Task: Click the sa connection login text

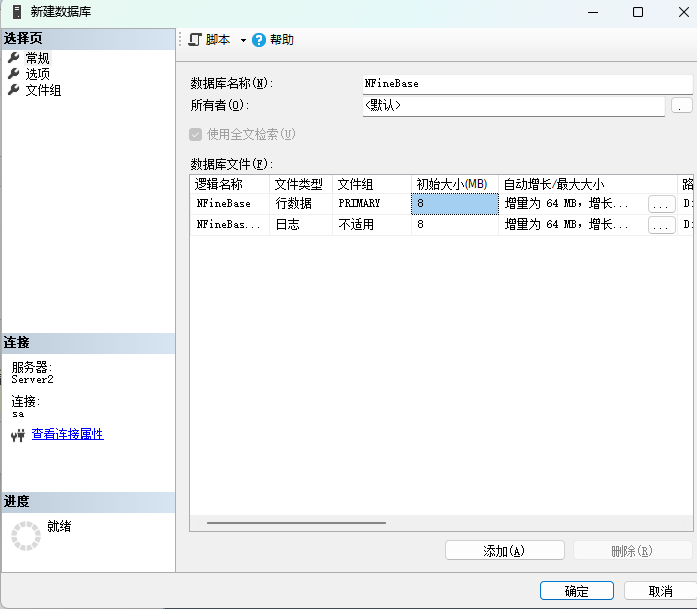Action: coord(18,414)
